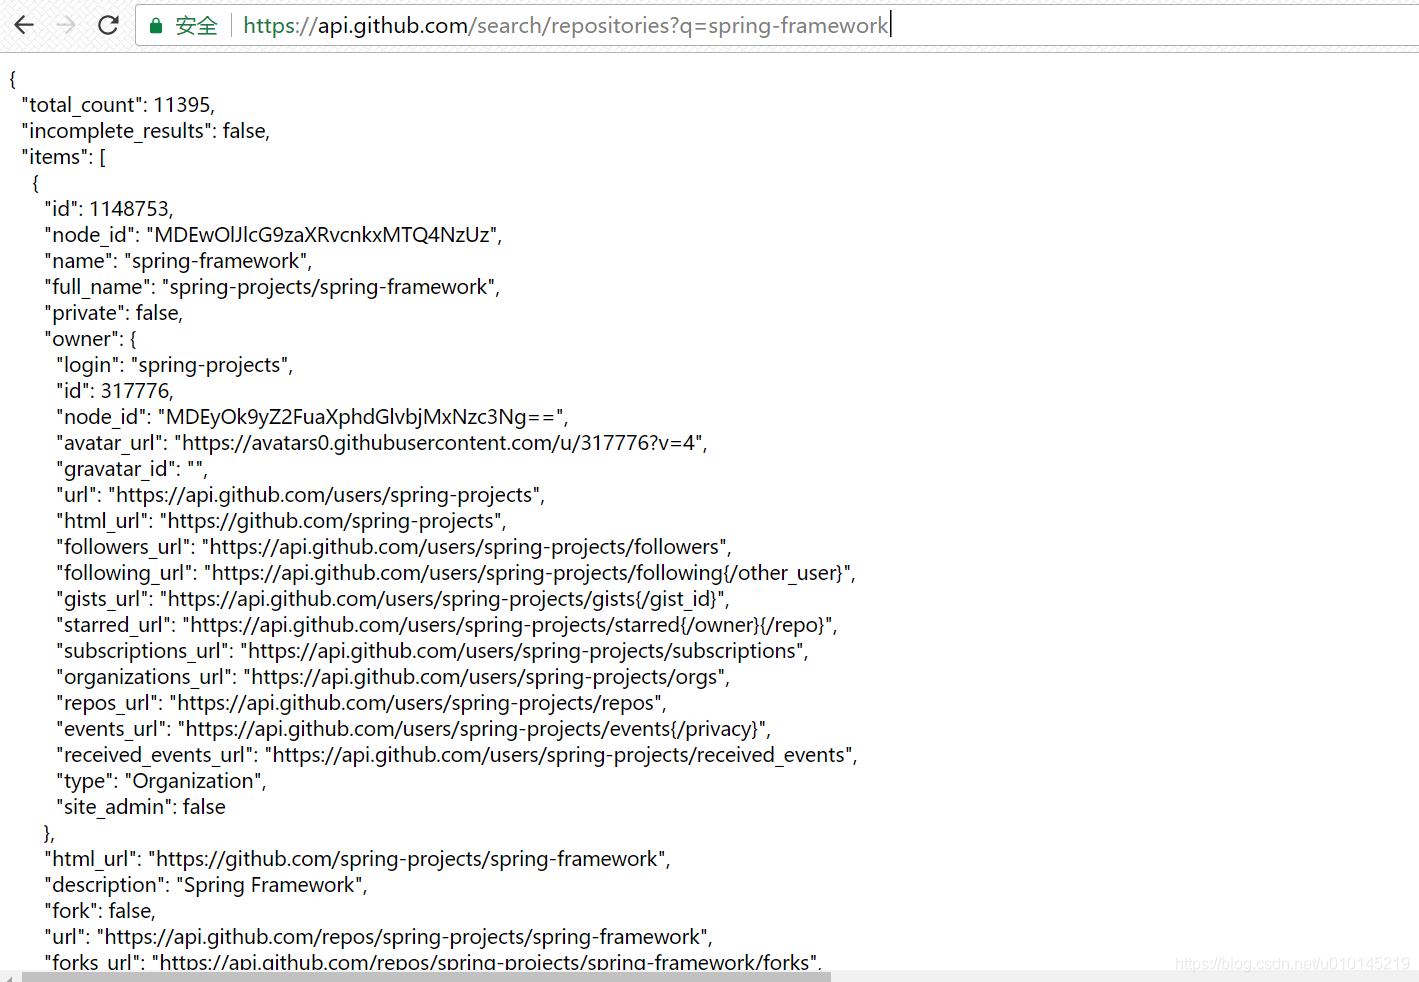Click the "type": "Organization" line
1419x982 pixels.
point(161,781)
